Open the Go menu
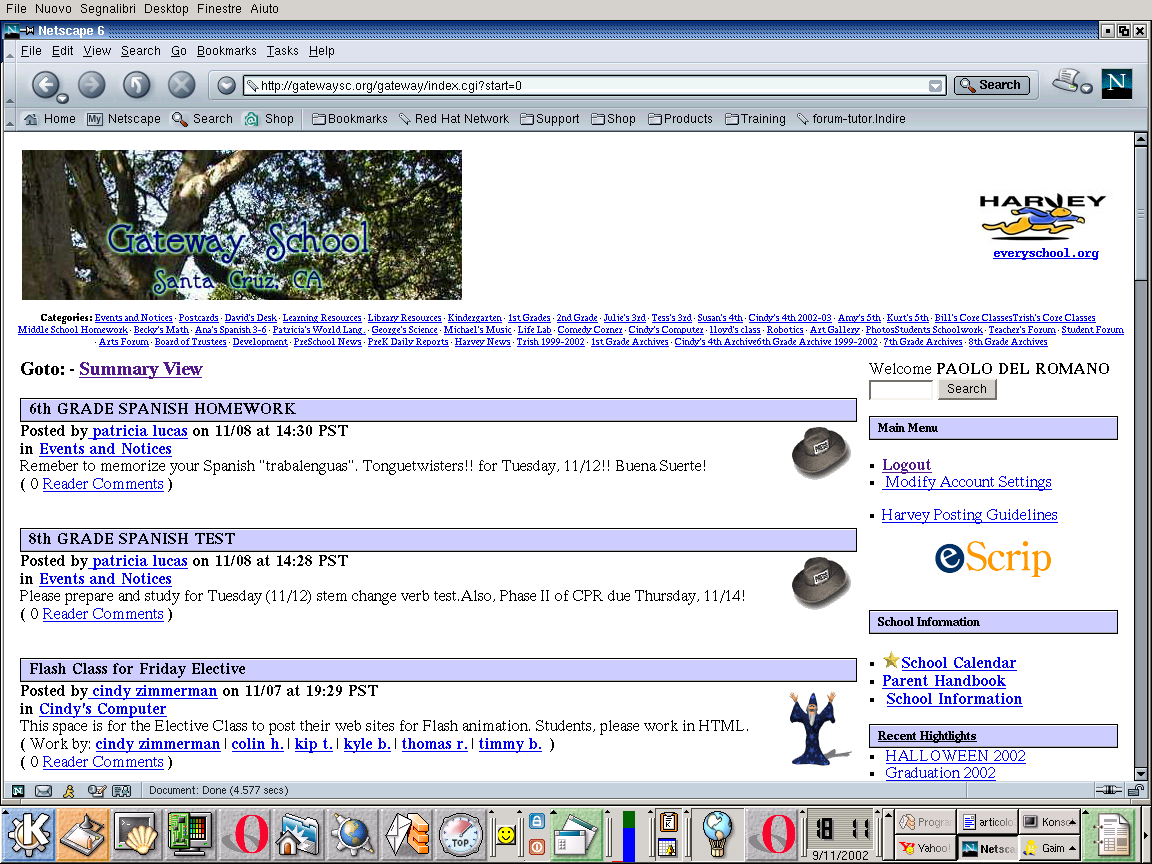This screenshot has height=864, width=1152. 179,51
